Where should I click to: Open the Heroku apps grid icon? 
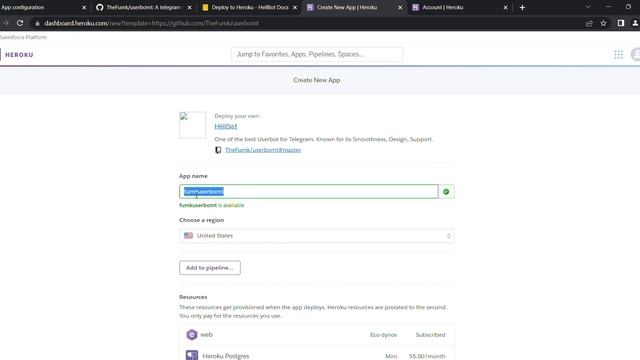pyautogui.click(x=618, y=54)
